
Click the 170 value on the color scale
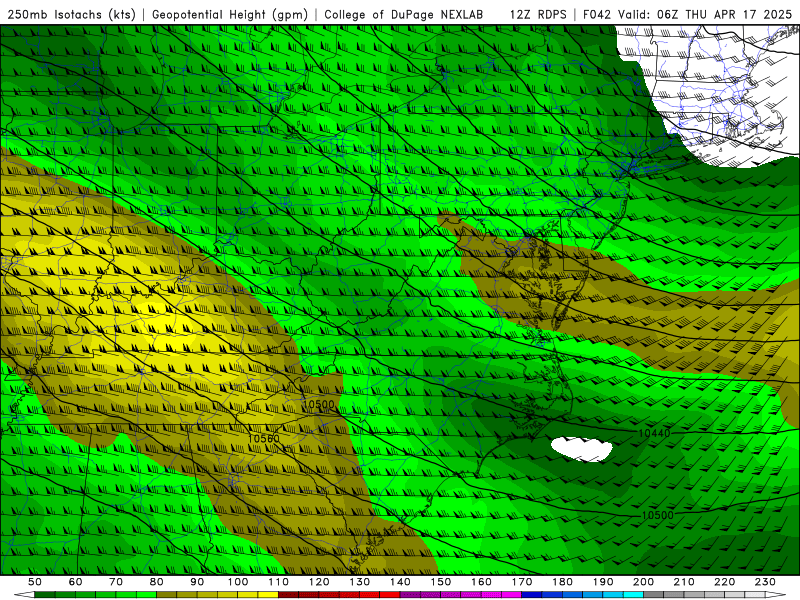[x=522, y=582]
